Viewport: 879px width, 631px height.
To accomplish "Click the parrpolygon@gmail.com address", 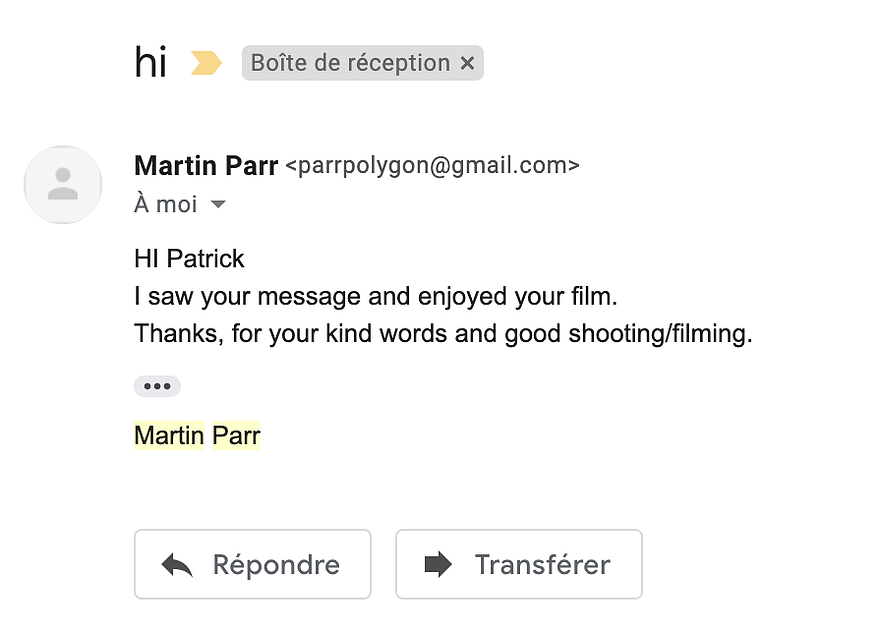I will [x=432, y=165].
